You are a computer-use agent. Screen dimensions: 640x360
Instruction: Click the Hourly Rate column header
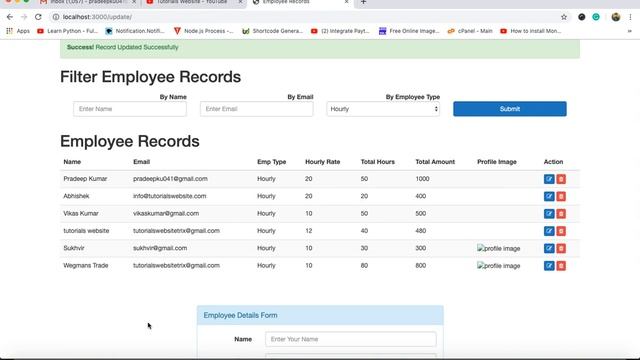322,162
